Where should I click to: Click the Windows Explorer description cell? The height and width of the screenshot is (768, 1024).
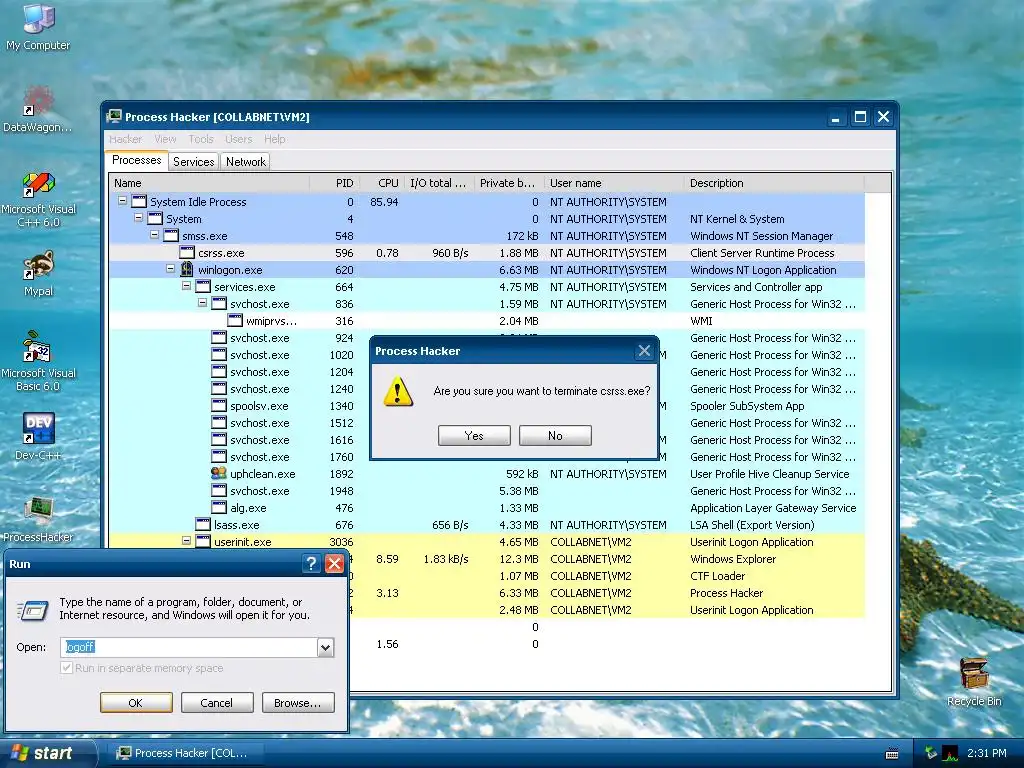[733, 559]
